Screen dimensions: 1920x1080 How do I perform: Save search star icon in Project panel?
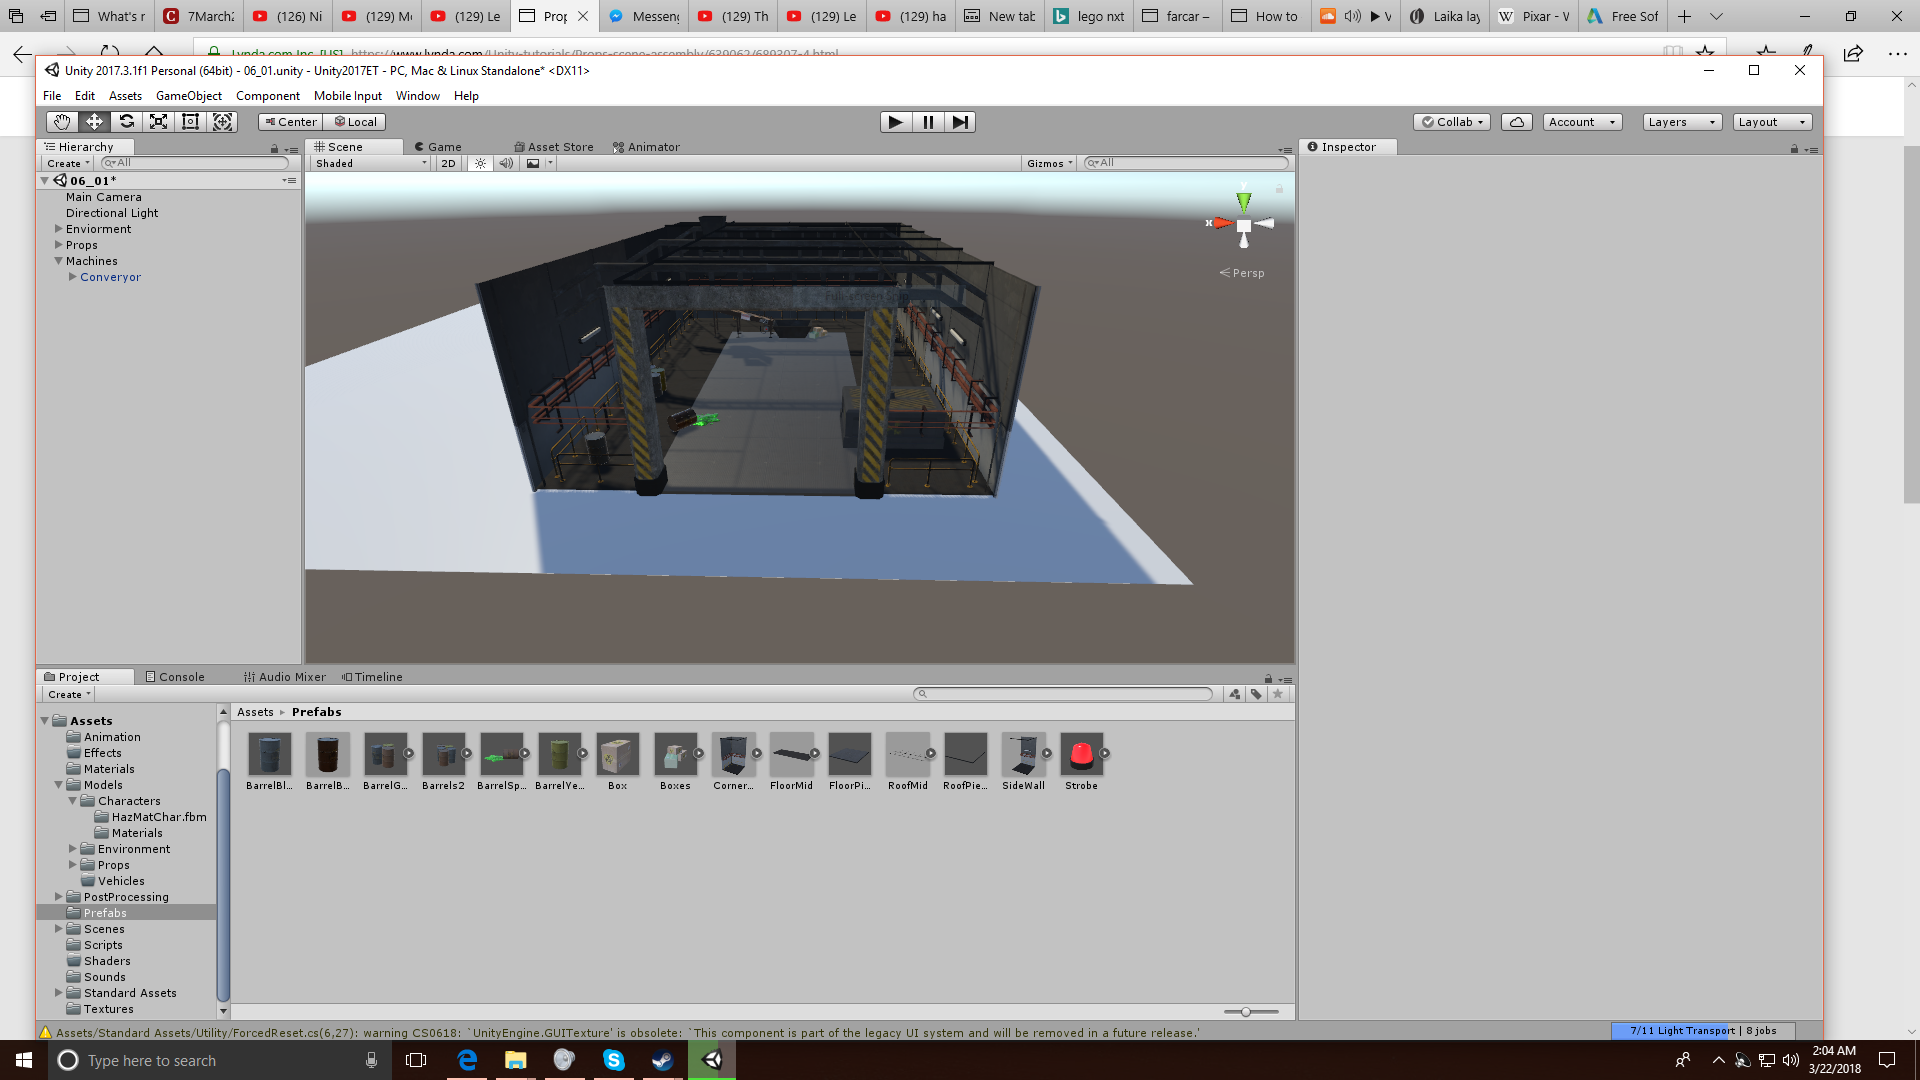pyautogui.click(x=1278, y=694)
